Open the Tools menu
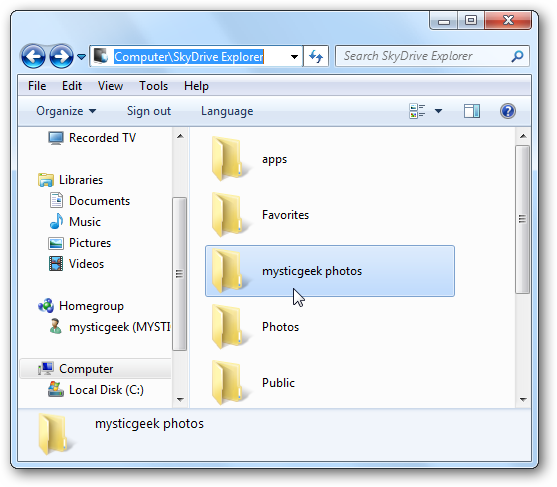This screenshot has width=557, height=487. 153,86
